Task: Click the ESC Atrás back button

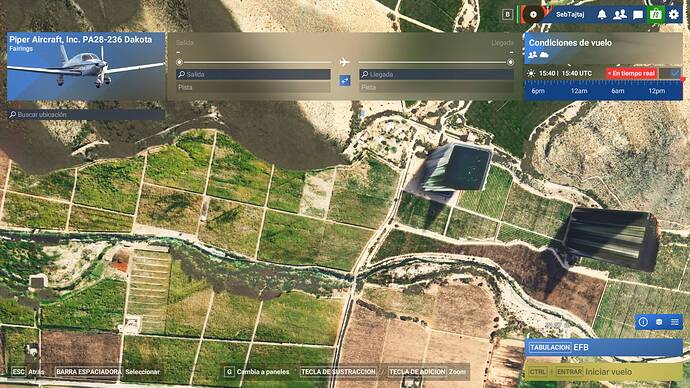Action: click(x=28, y=372)
